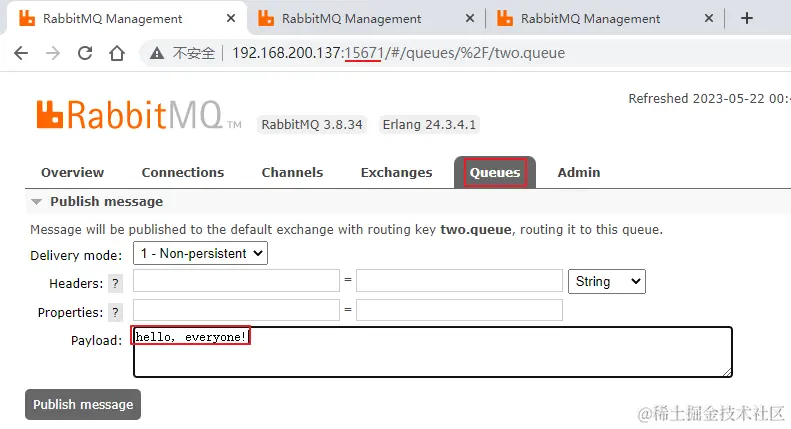The height and width of the screenshot is (429, 791).
Task: Open the Admin tab
Action: pyautogui.click(x=579, y=173)
